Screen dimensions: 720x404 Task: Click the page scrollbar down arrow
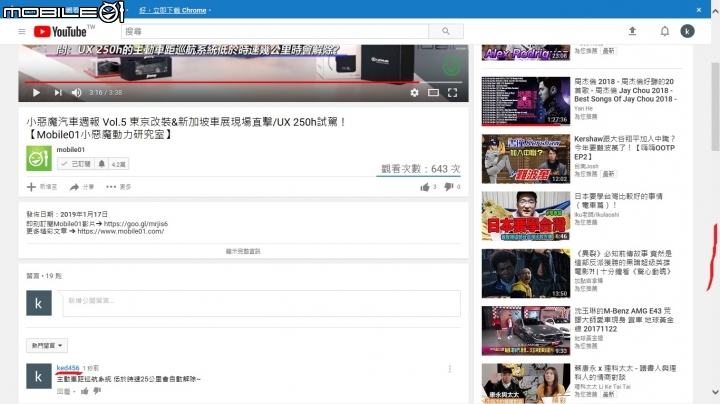(x=715, y=393)
